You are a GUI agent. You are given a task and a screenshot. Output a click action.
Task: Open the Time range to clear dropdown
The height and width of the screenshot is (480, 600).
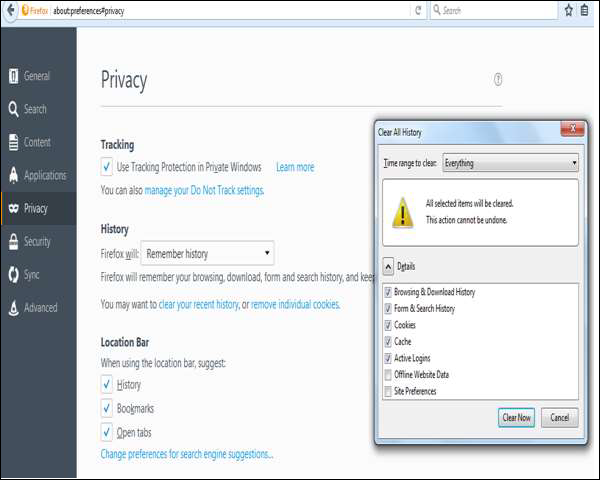(510, 163)
